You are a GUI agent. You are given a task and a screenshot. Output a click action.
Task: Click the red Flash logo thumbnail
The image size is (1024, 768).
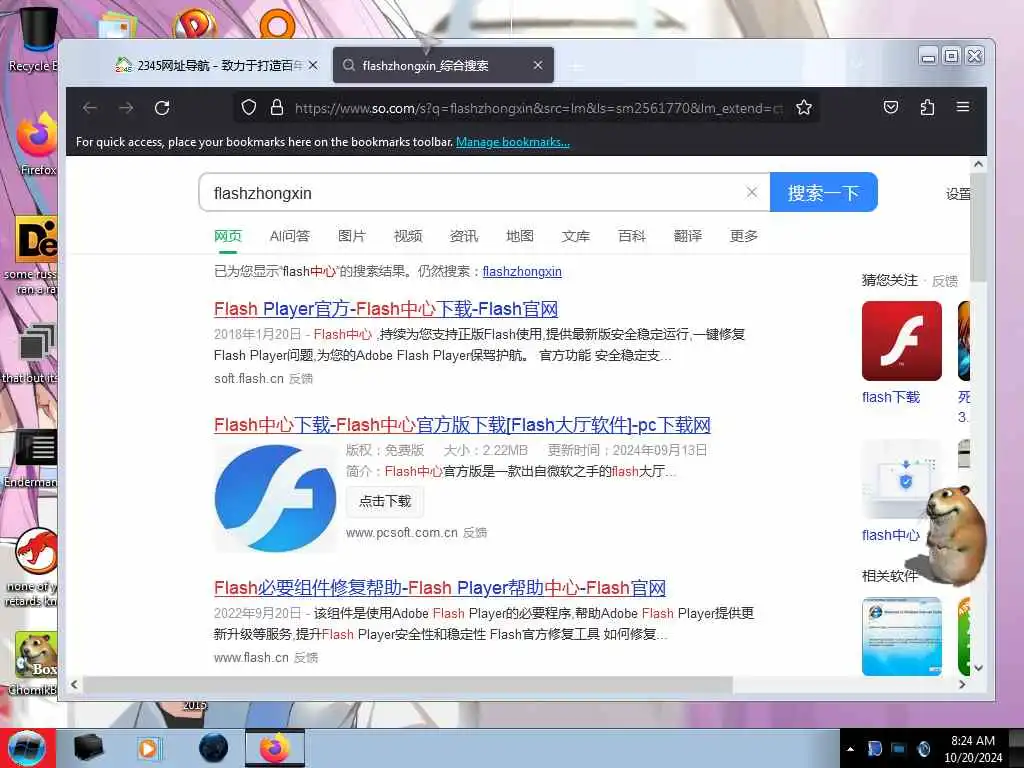tap(902, 341)
